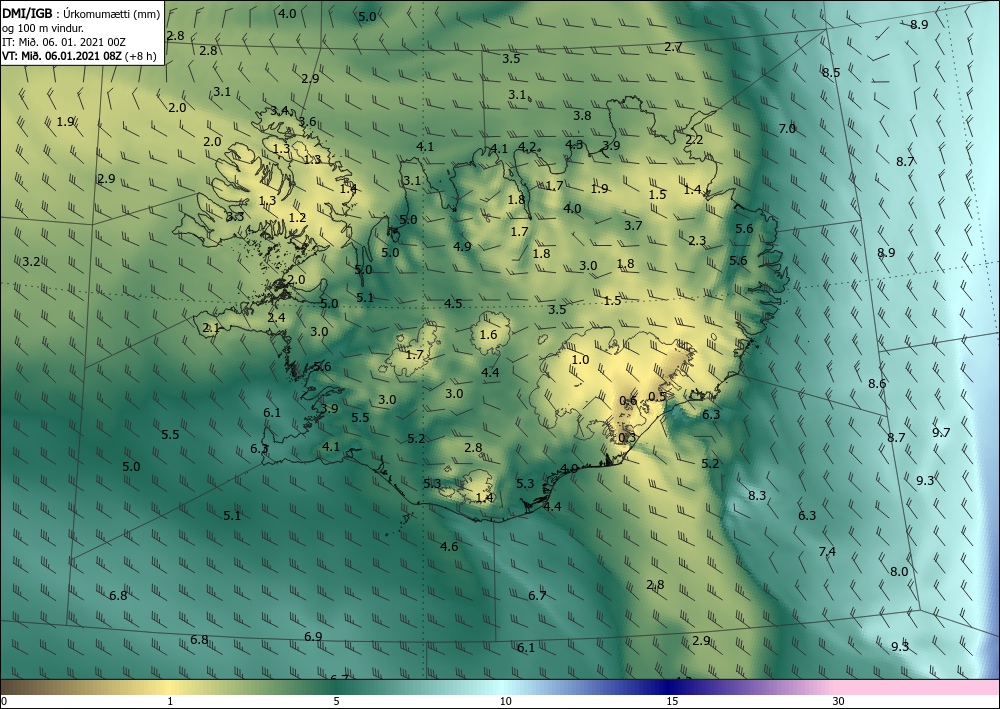Click the 3.6 precipitation value
The height and width of the screenshot is (709, 1000).
[307, 122]
